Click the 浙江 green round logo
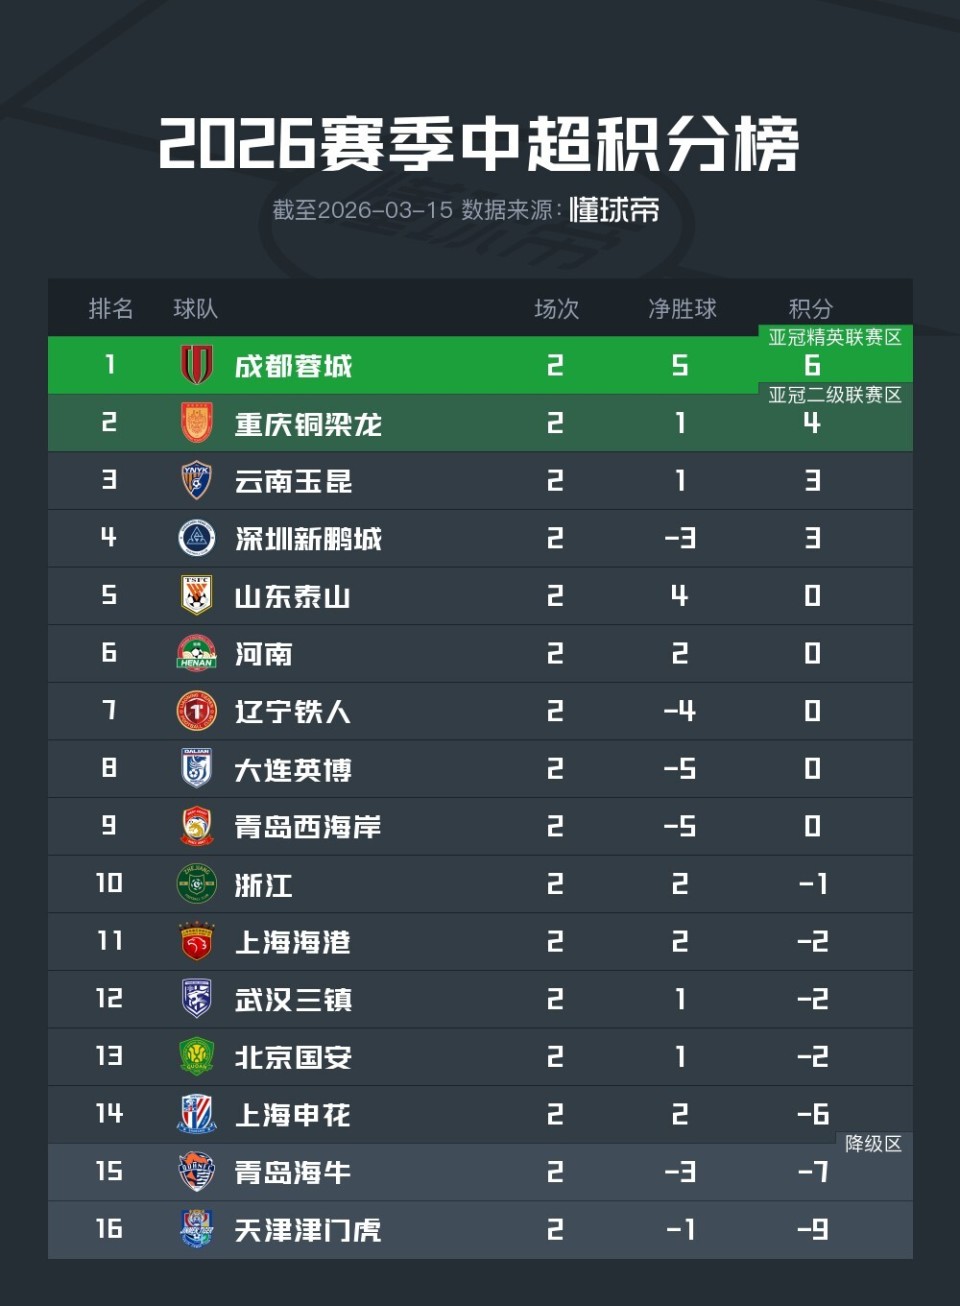The image size is (960, 1306). pyautogui.click(x=196, y=884)
